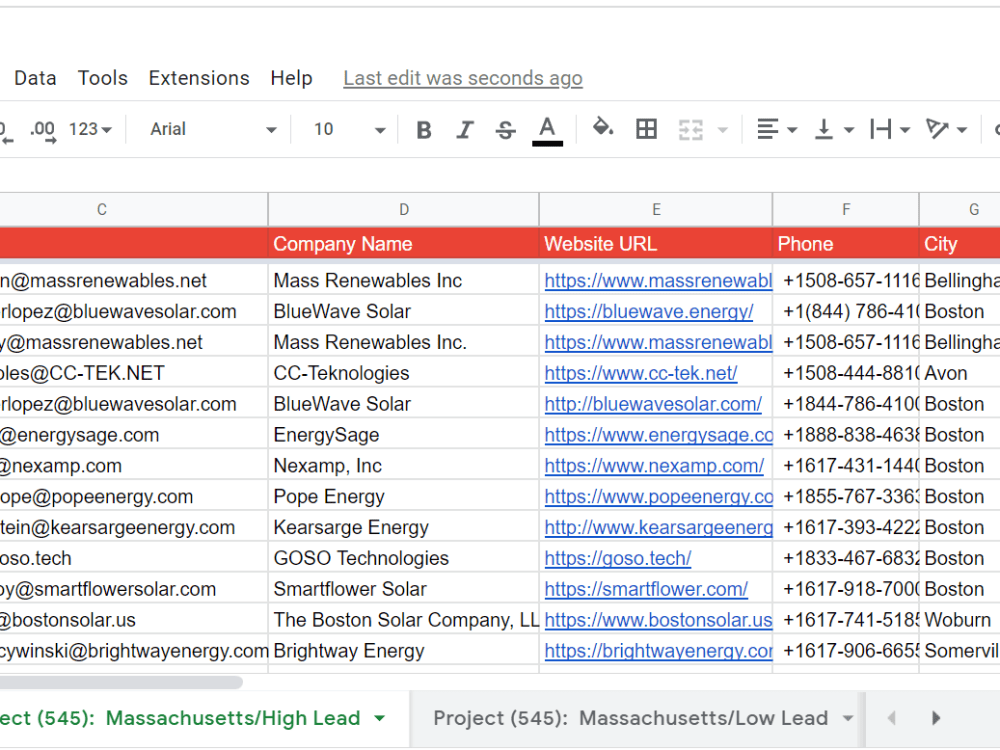This screenshot has width=1000, height=750.
Task: Toggle bold formatting
Action: coord(423,130)
